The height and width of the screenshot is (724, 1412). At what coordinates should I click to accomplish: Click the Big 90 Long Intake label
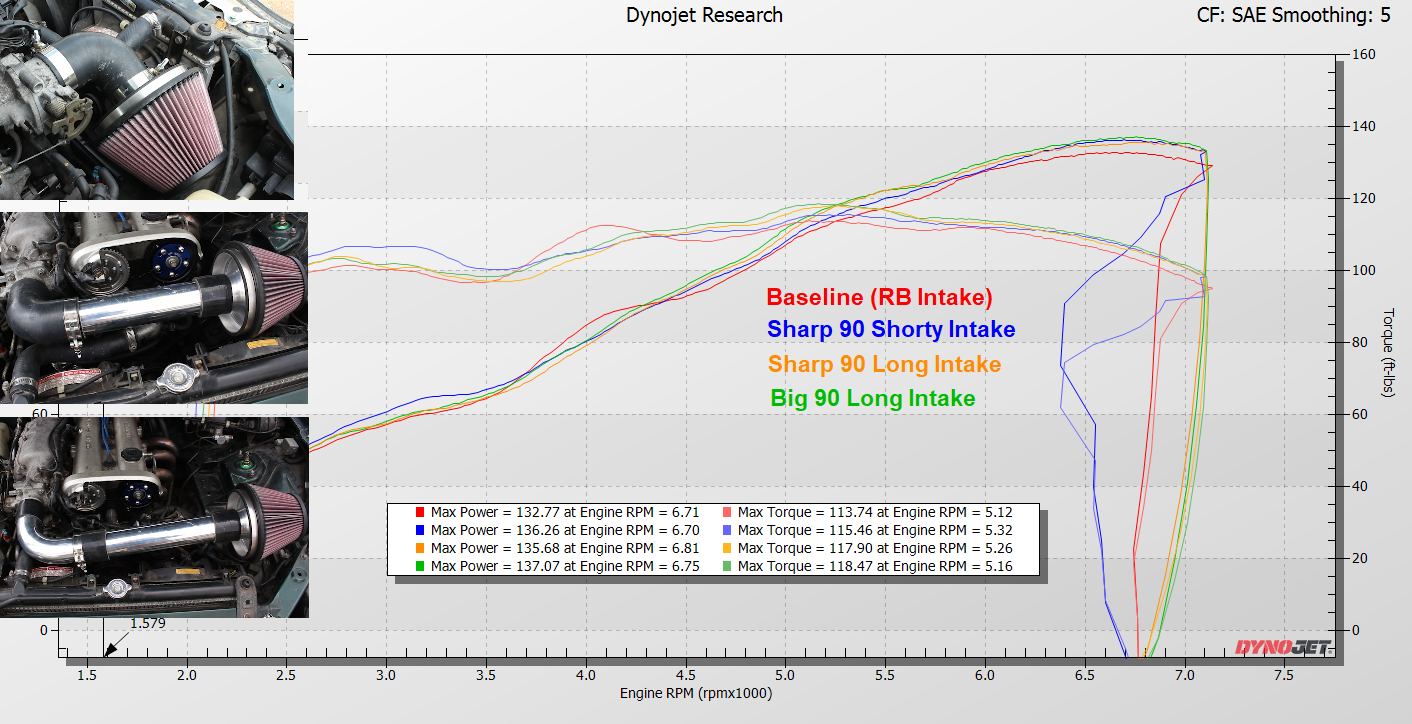[872, 398]
